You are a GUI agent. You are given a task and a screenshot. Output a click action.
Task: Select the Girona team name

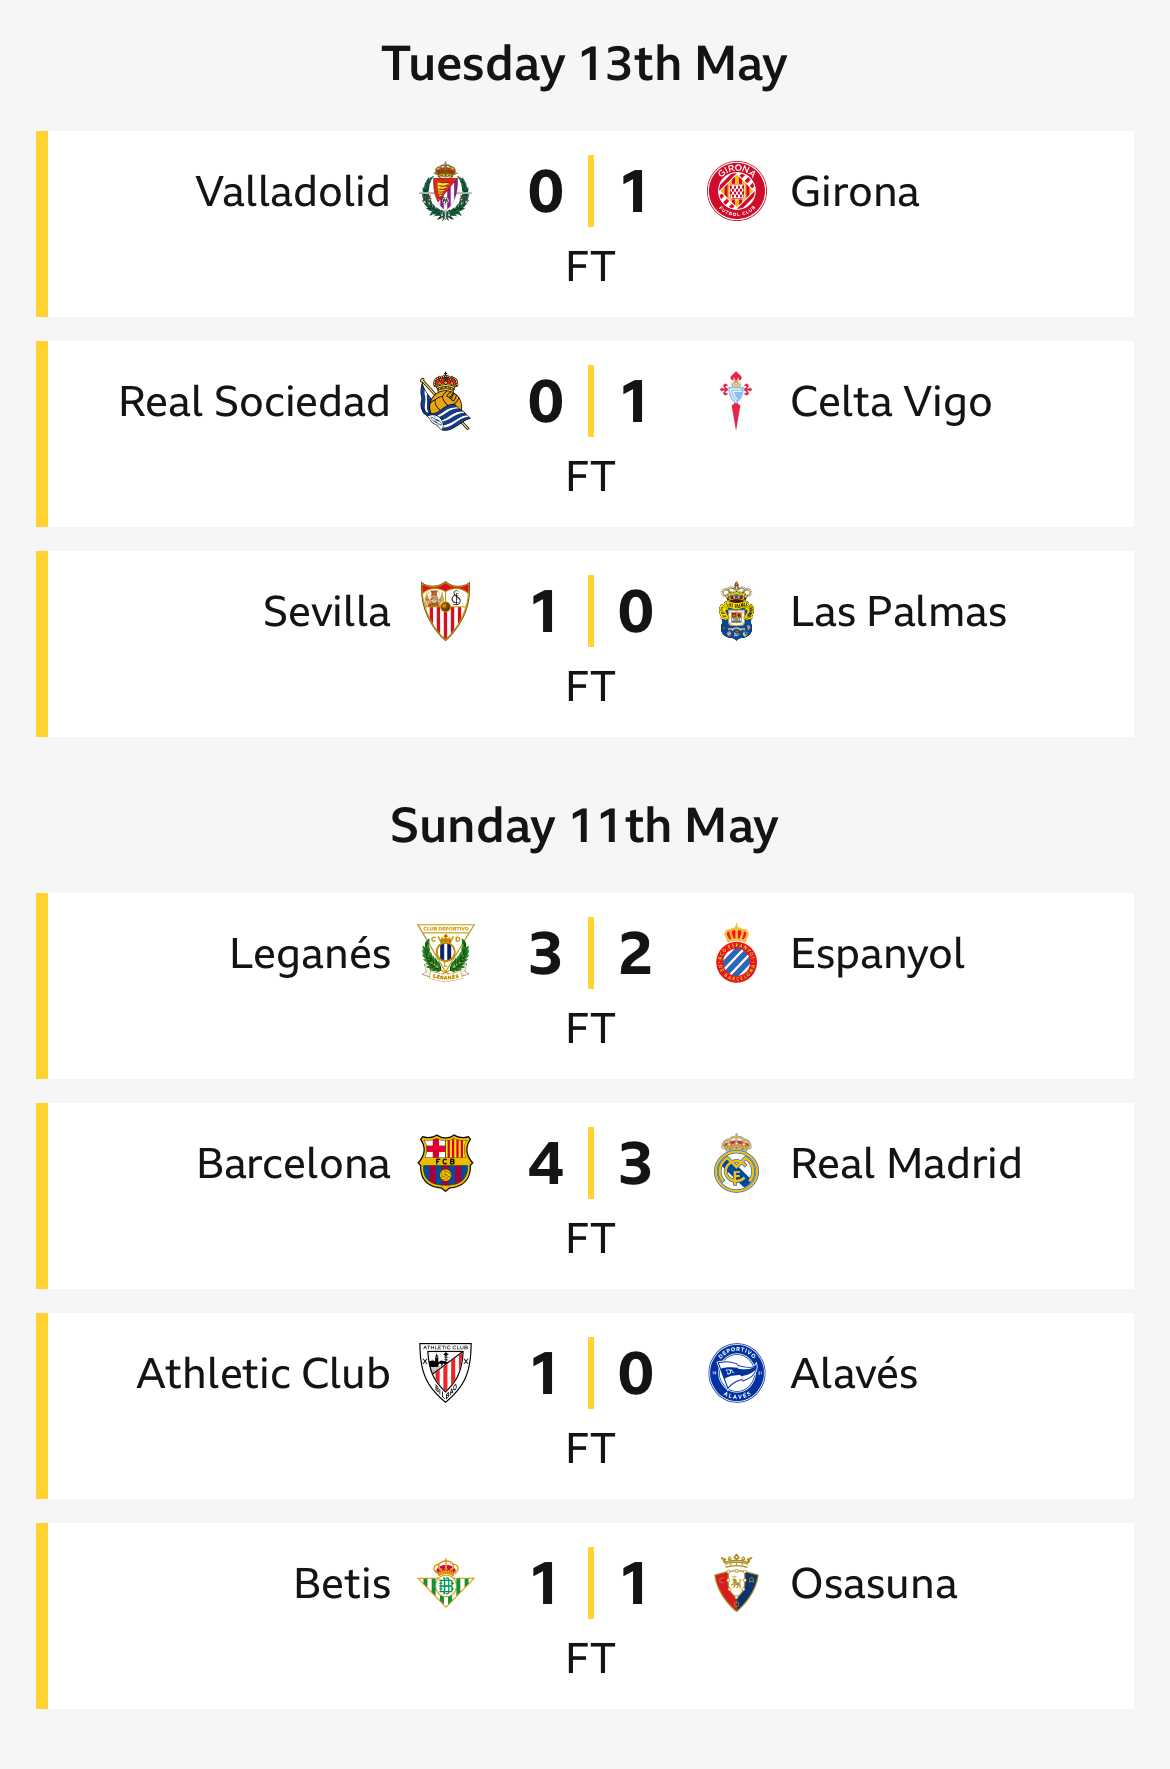point(854,192)
